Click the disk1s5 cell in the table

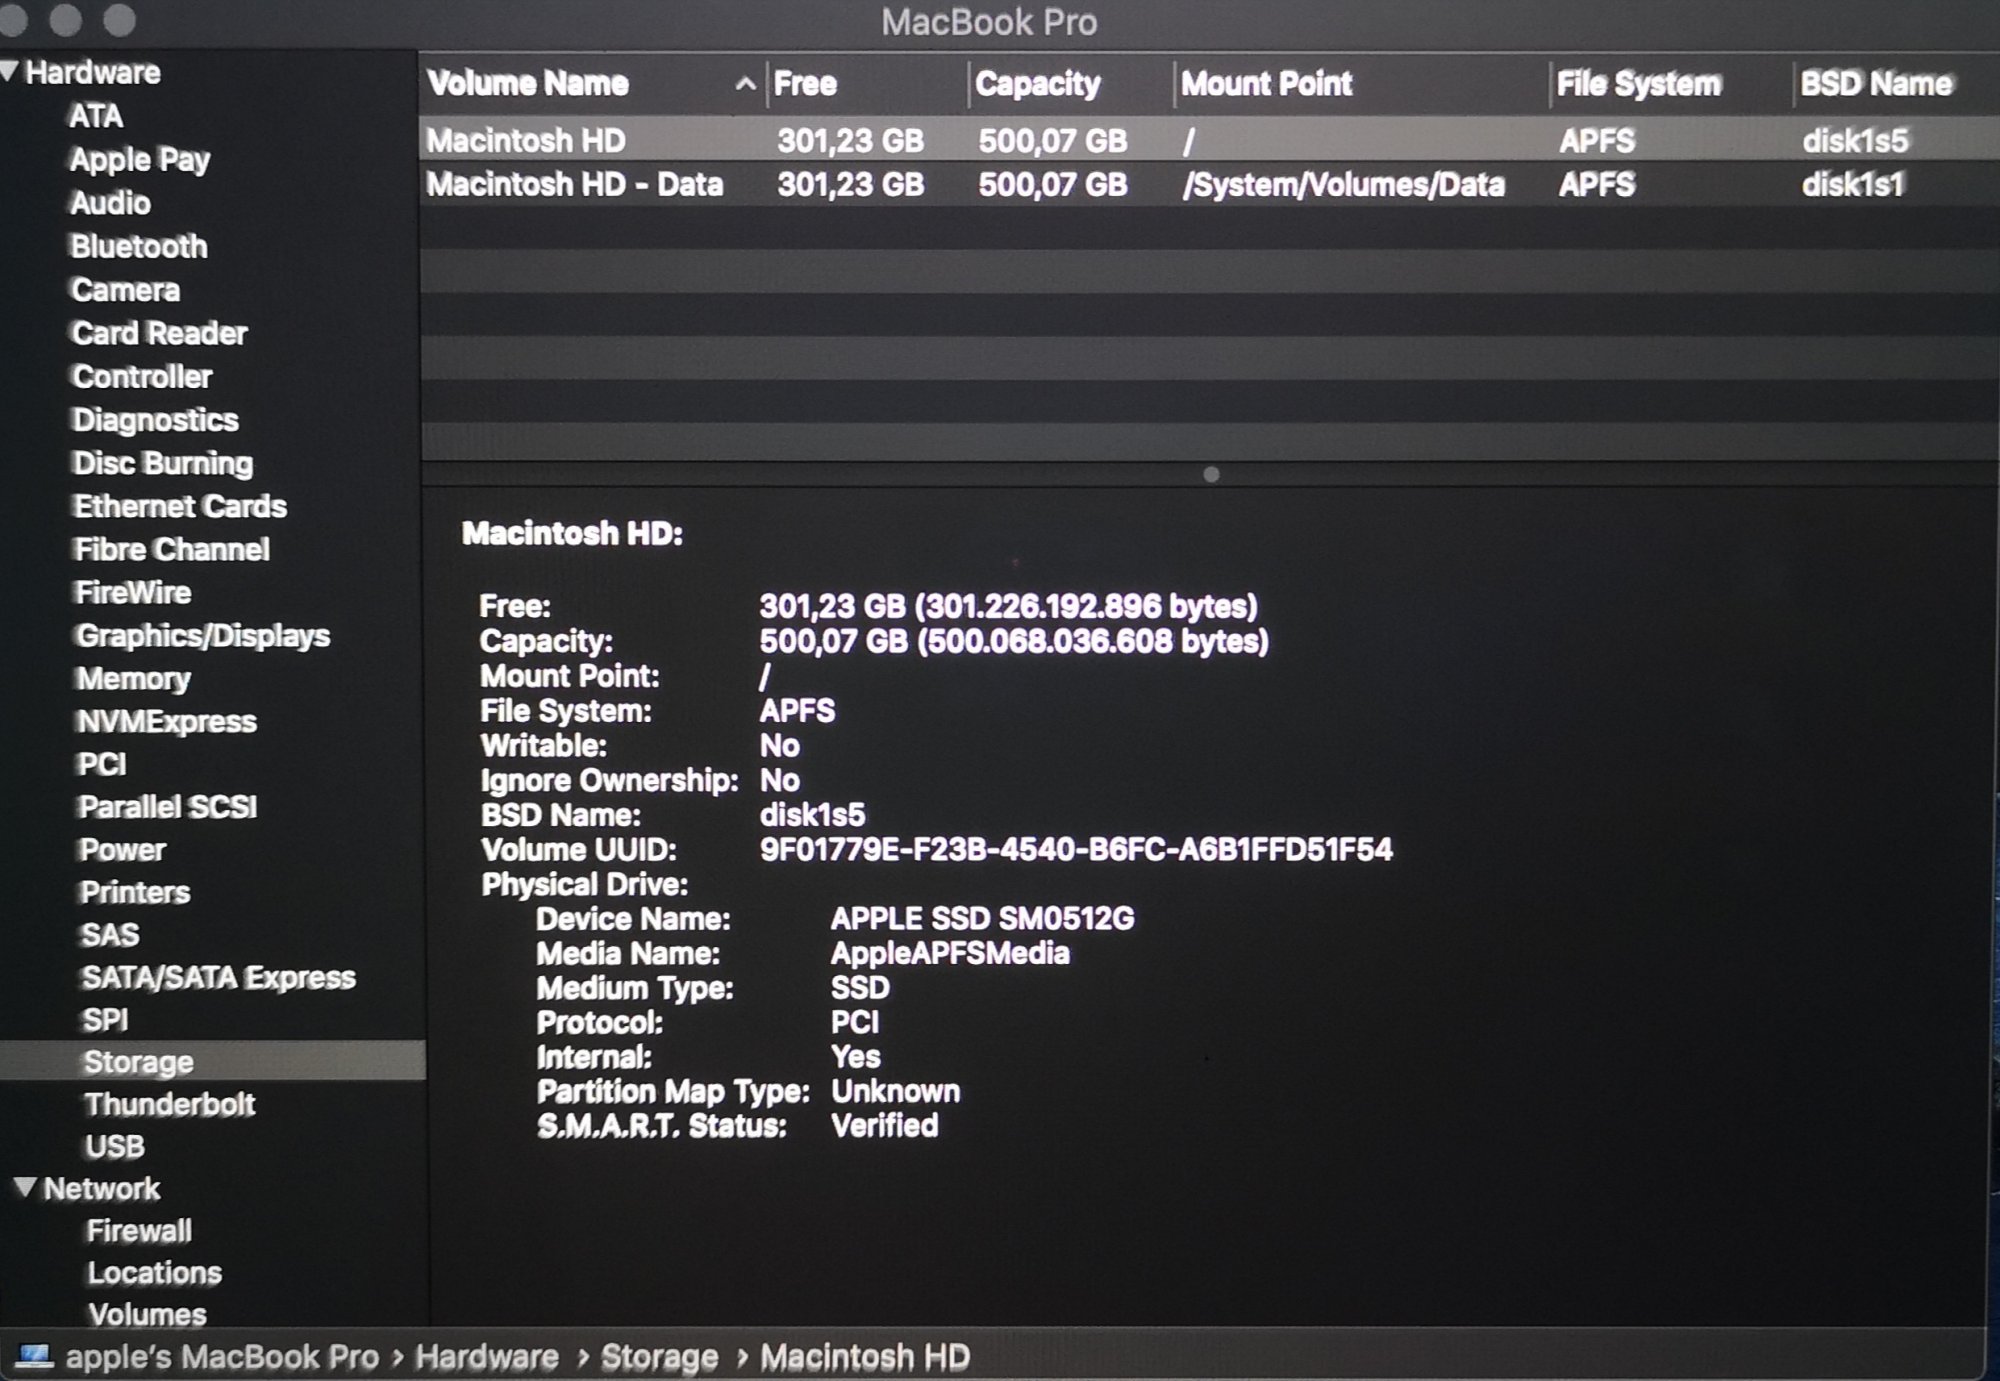pyautogui.click(x=1856, y=140)
